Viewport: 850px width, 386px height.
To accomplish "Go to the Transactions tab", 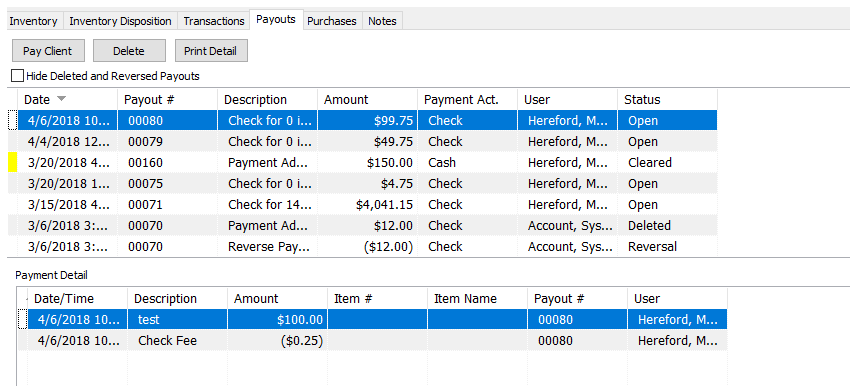I will tap(214, 21).
